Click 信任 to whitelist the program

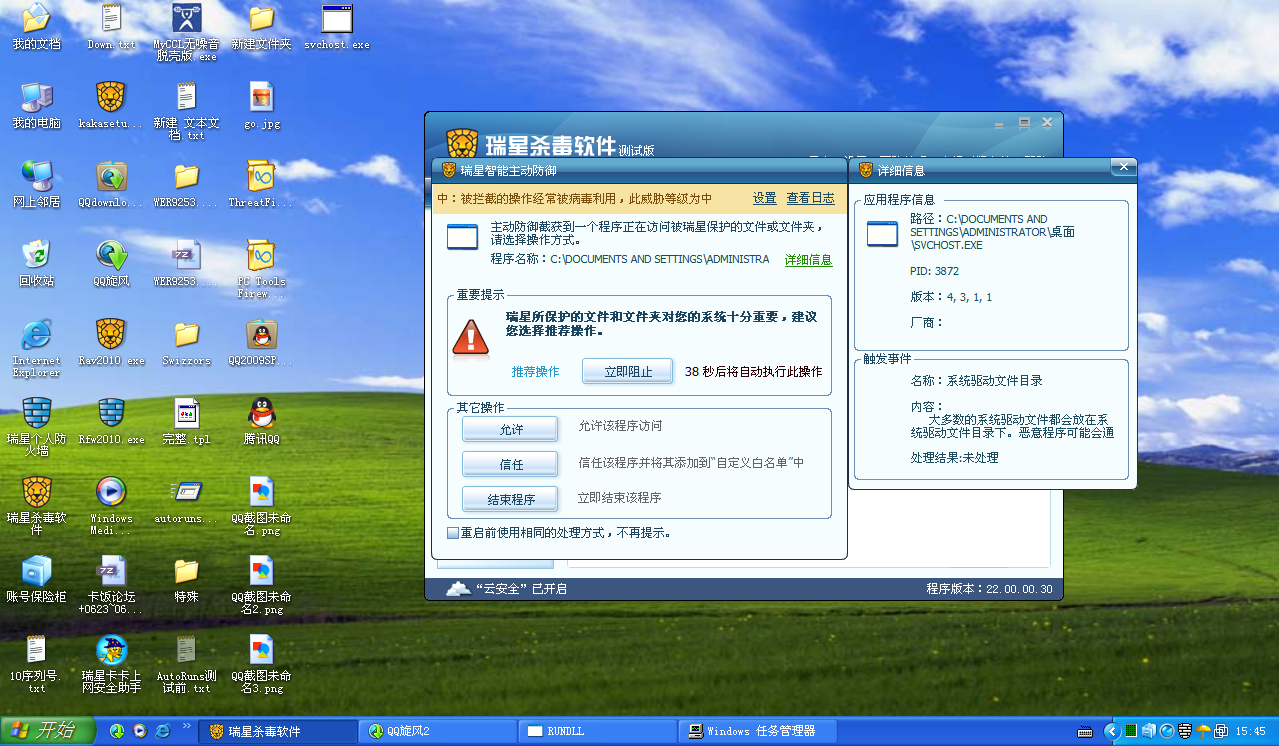coord(510,464)
